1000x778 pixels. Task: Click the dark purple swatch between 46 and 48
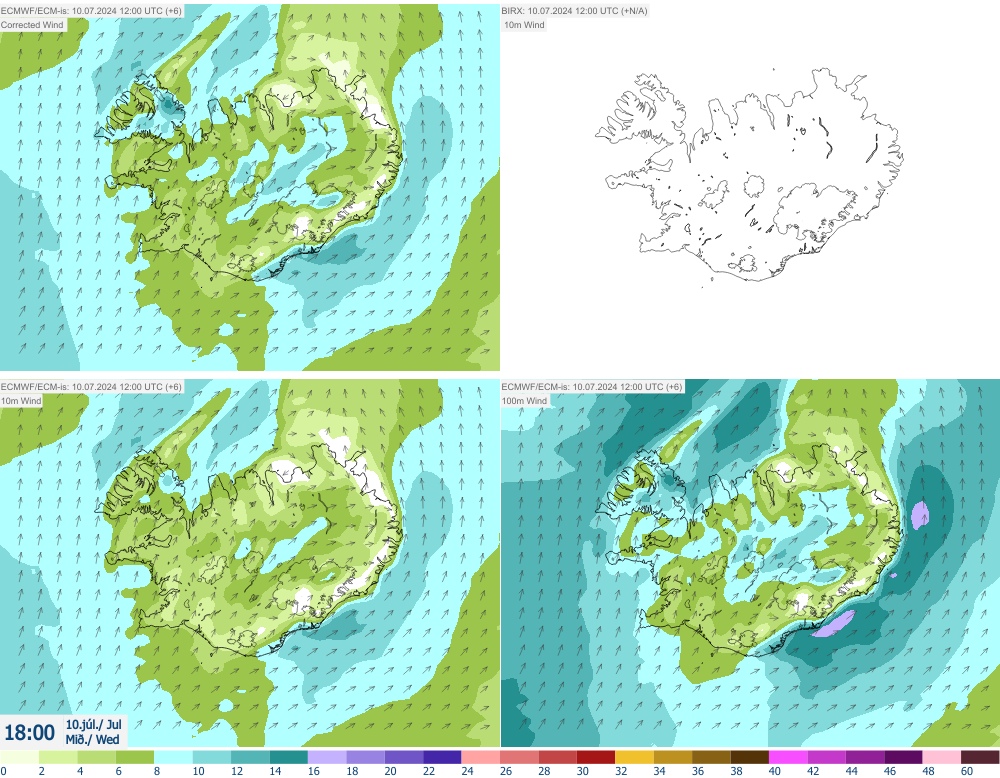coord(904,757)
